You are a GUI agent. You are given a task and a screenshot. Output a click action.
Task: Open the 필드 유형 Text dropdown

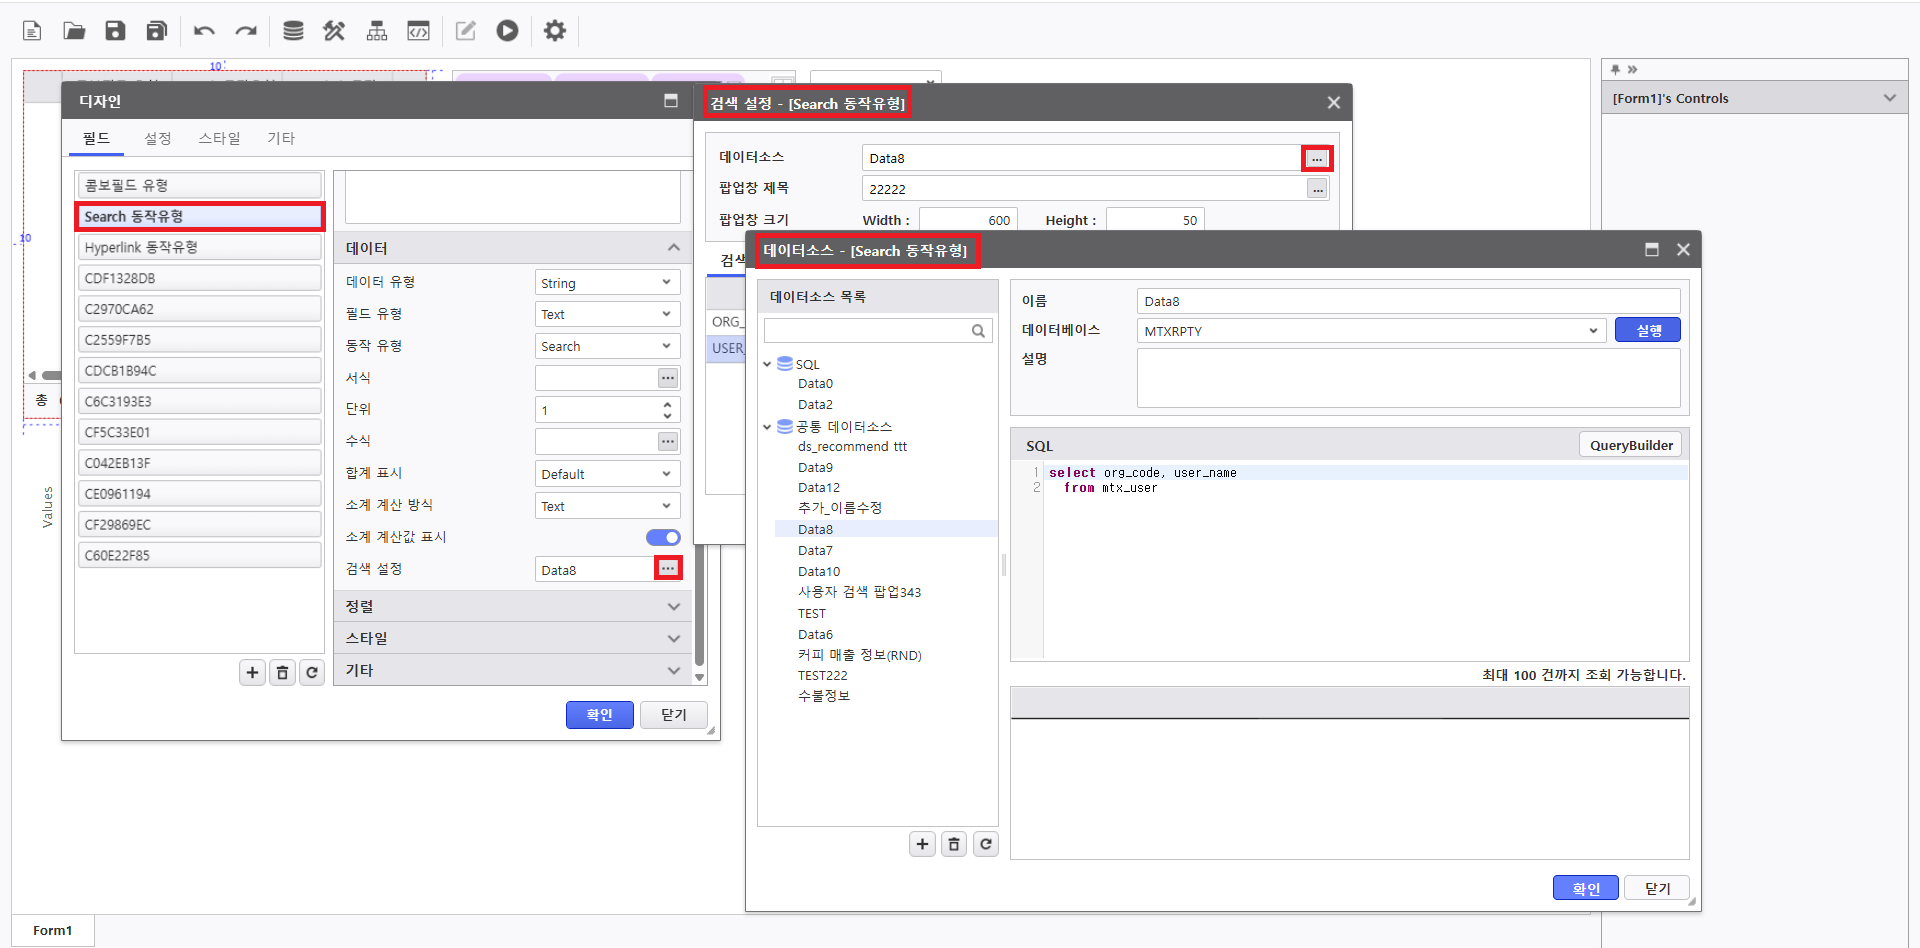coord(607,314)
